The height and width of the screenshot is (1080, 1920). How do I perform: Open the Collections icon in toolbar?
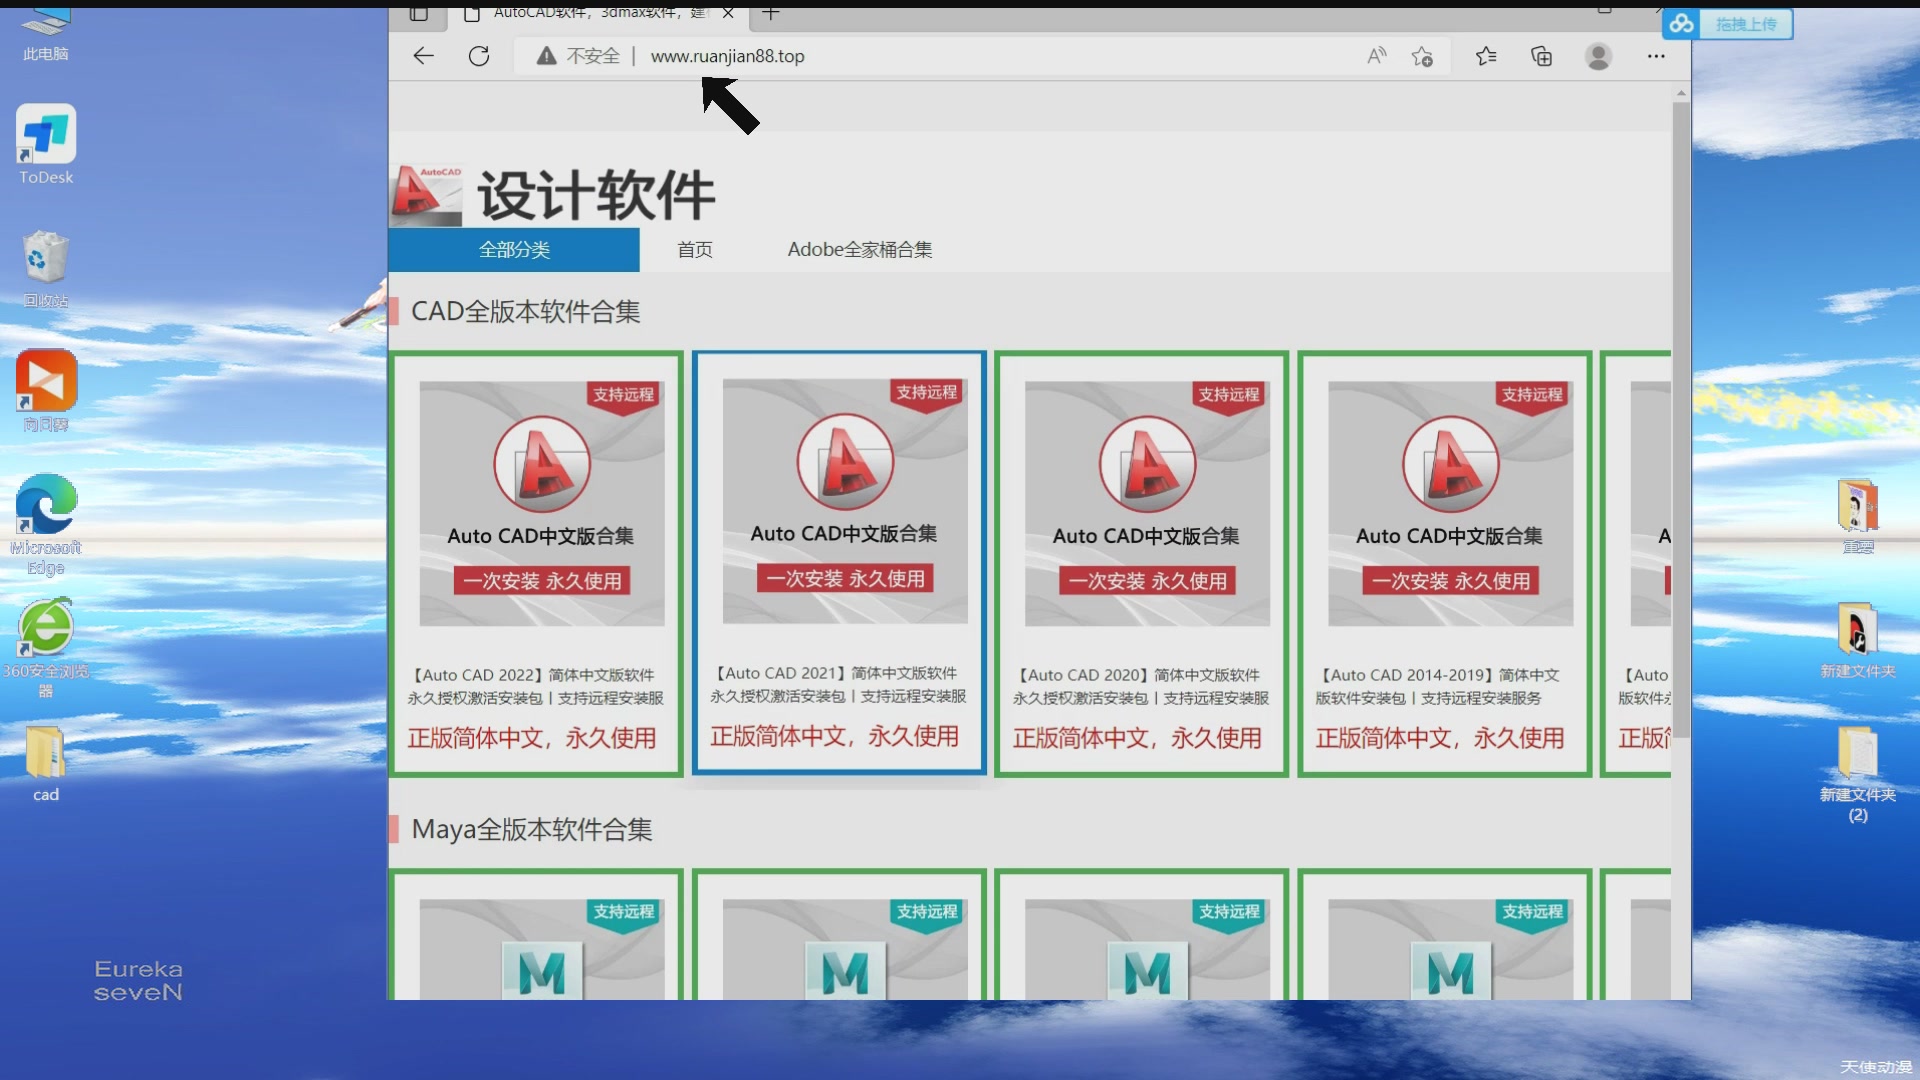tap(1542, 56)
